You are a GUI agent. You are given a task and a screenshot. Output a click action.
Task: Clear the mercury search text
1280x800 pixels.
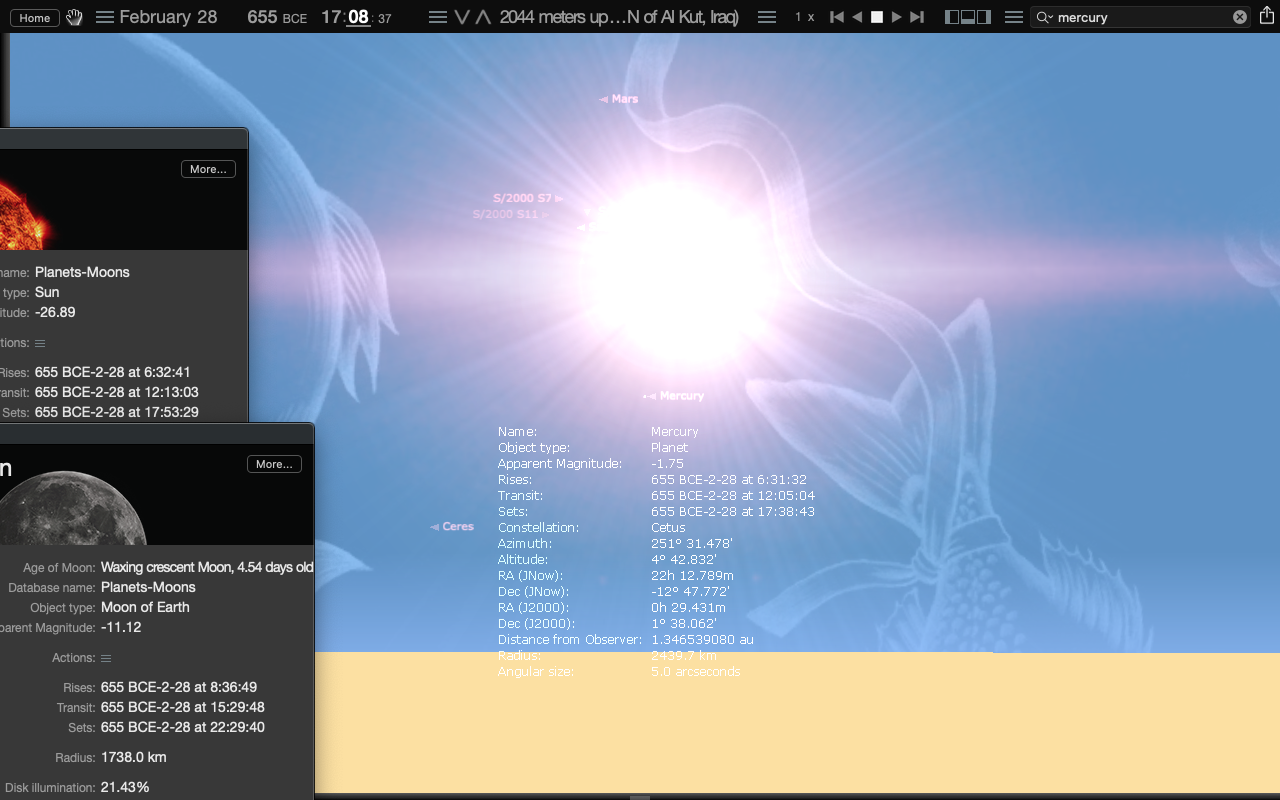[1240, 17]
